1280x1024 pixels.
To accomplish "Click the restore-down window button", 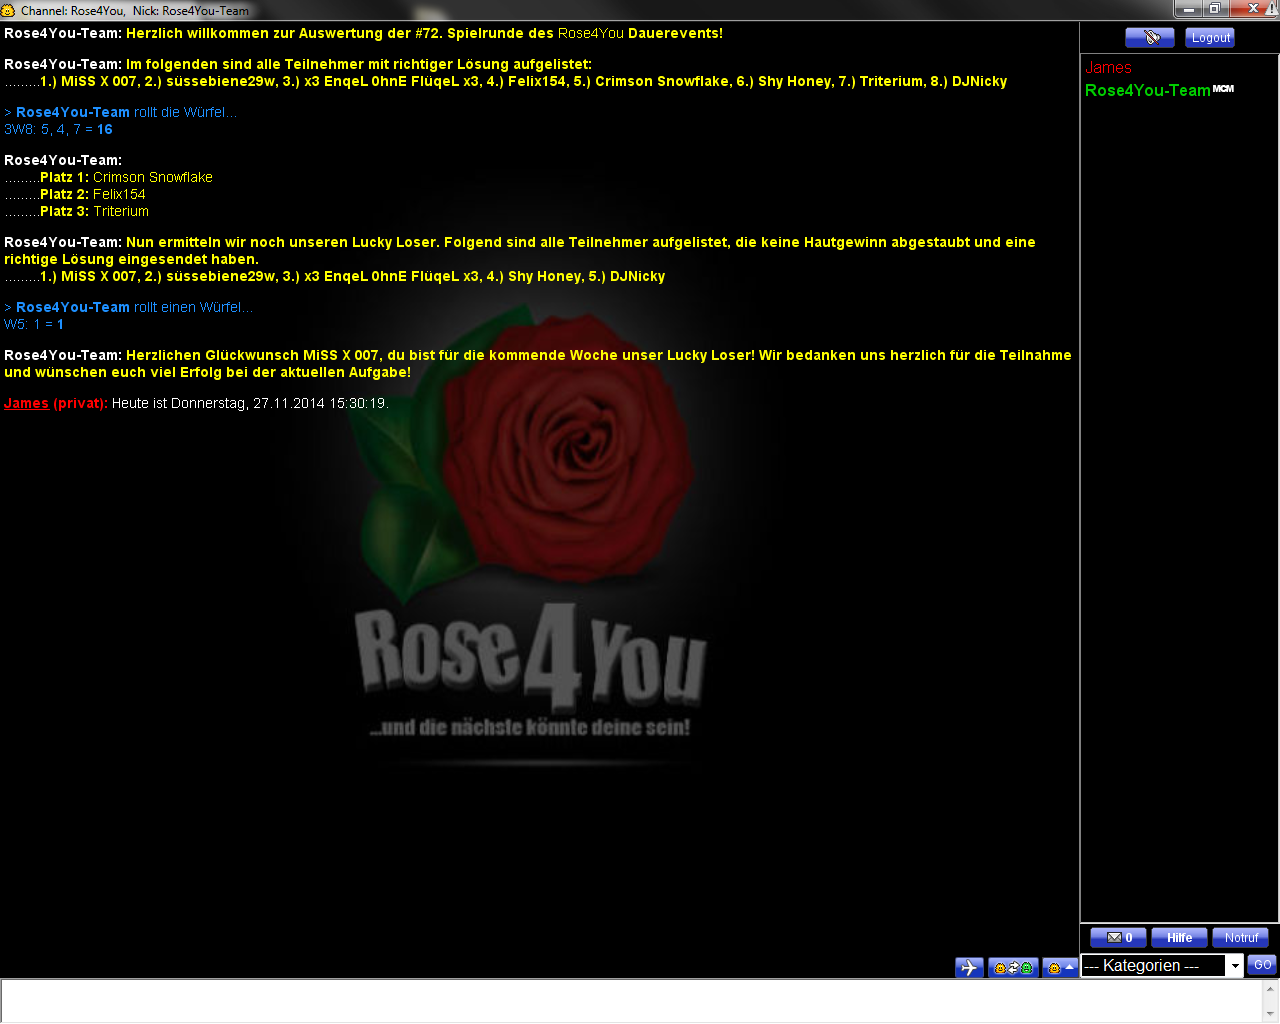I will (x=1214, y=9).
